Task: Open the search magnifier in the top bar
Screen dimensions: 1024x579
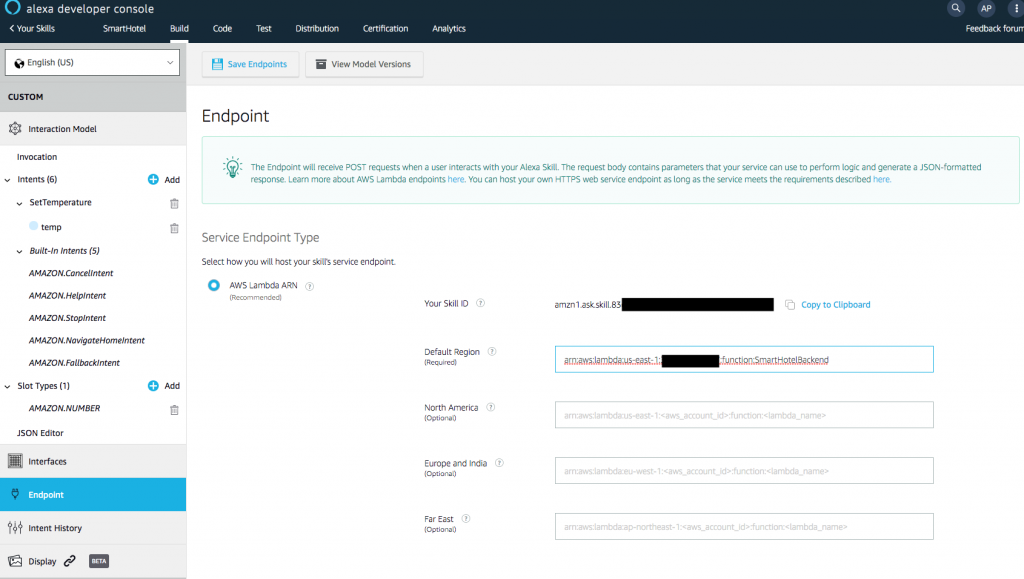Action: click(955, 8)
